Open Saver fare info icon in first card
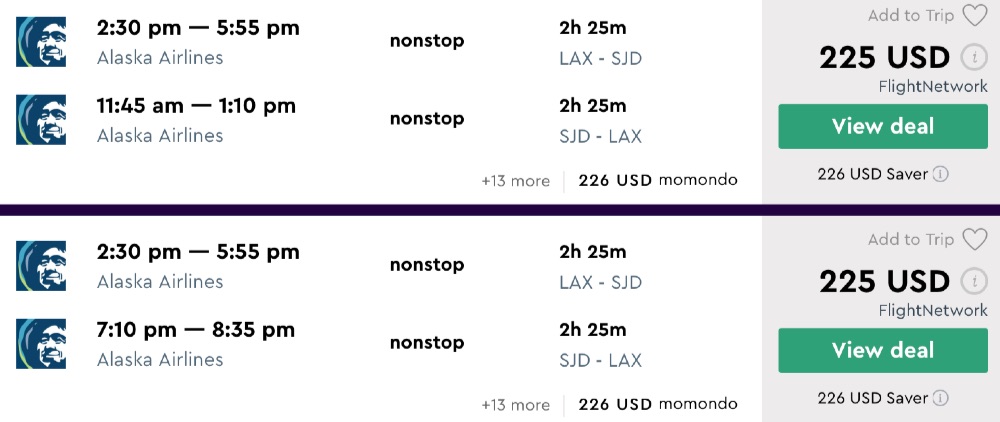Viewport: 1000px width, 422px height. click(941, 174)
